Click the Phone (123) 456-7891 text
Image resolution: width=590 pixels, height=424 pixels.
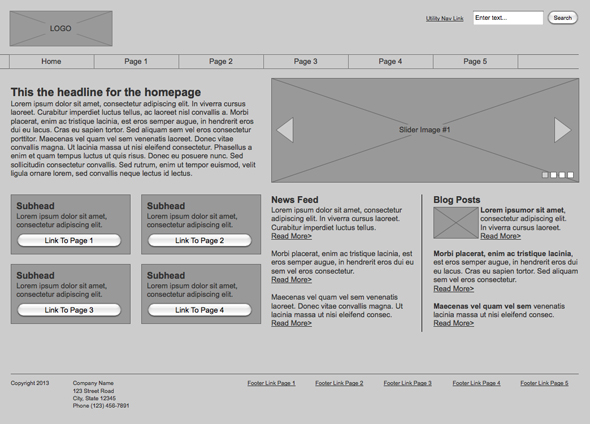point(101,406)
